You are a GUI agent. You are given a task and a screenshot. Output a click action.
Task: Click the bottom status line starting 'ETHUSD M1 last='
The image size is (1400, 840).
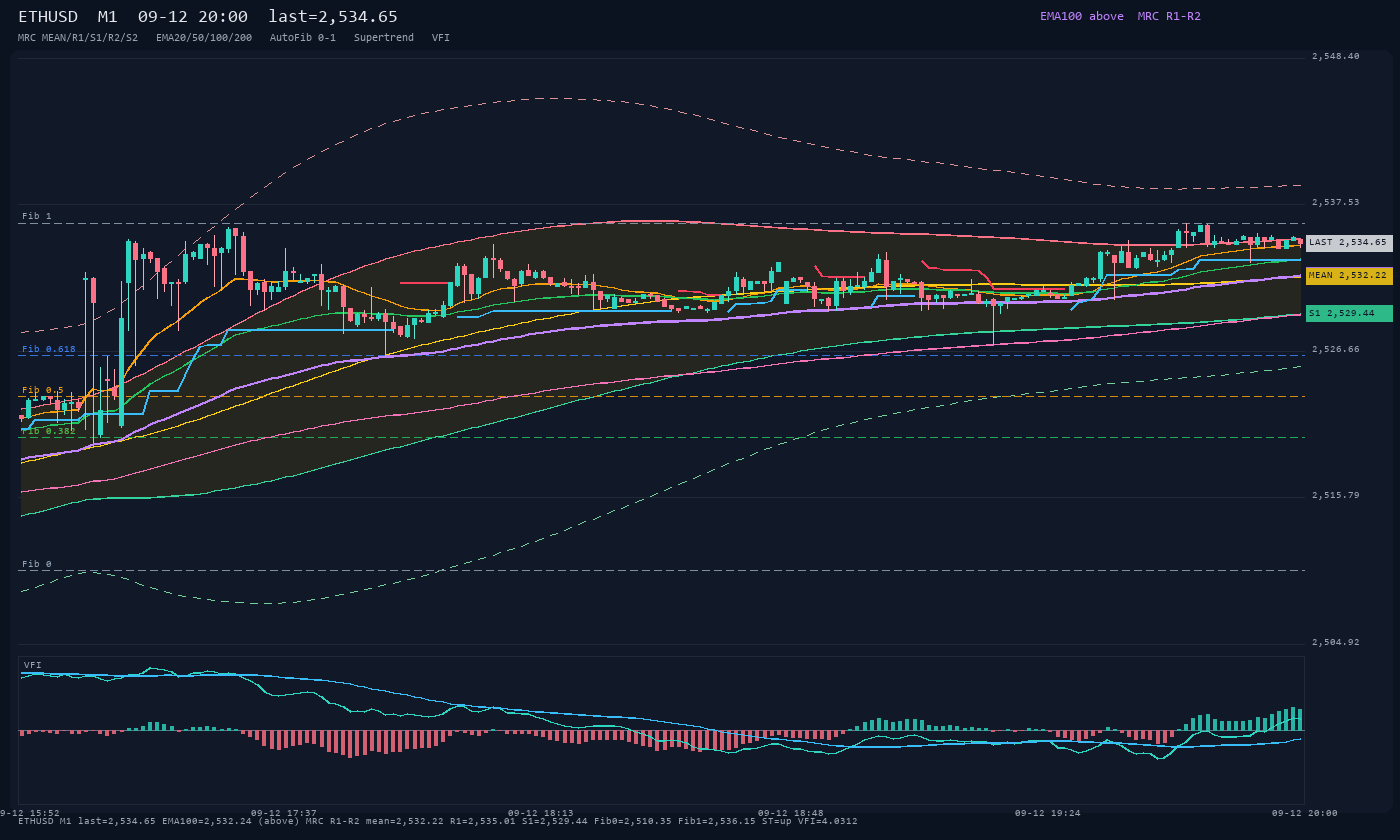[x=438, y=822]
